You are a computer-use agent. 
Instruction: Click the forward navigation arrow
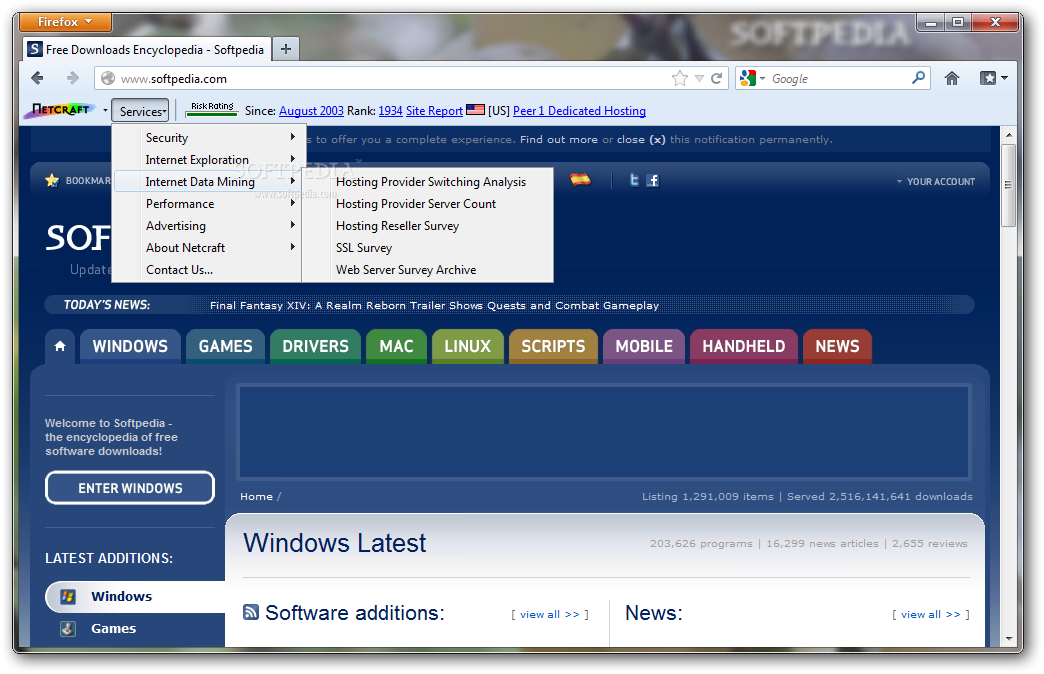(73, 79)
